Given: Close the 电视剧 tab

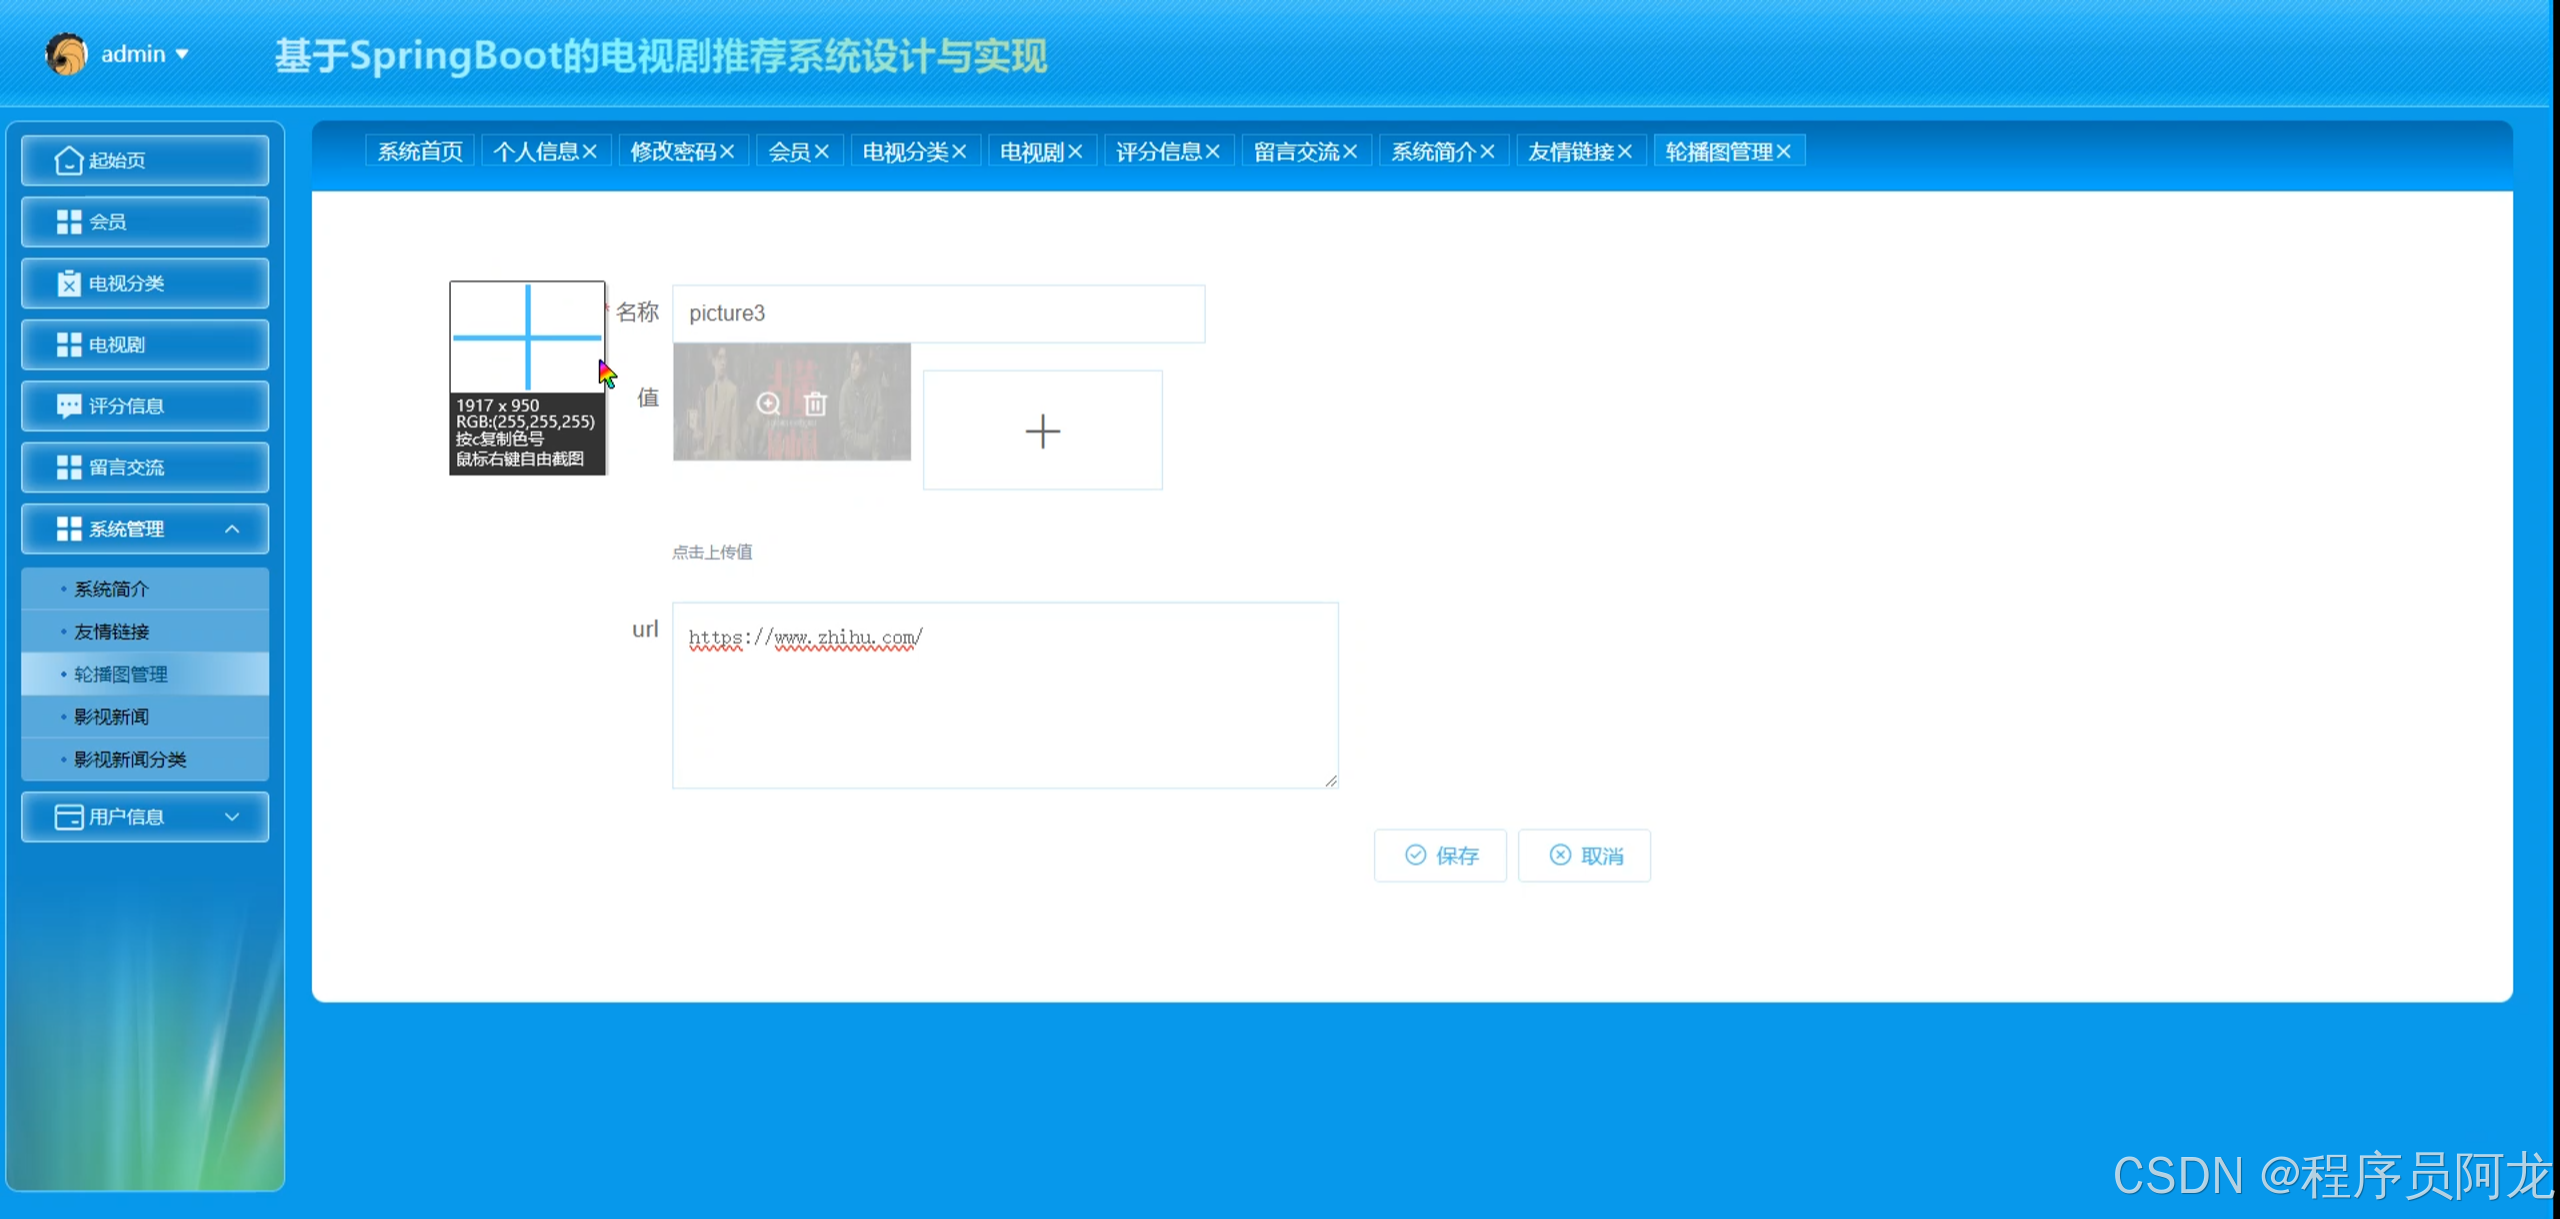Looking at the screenshot, I should (1075, 152).
